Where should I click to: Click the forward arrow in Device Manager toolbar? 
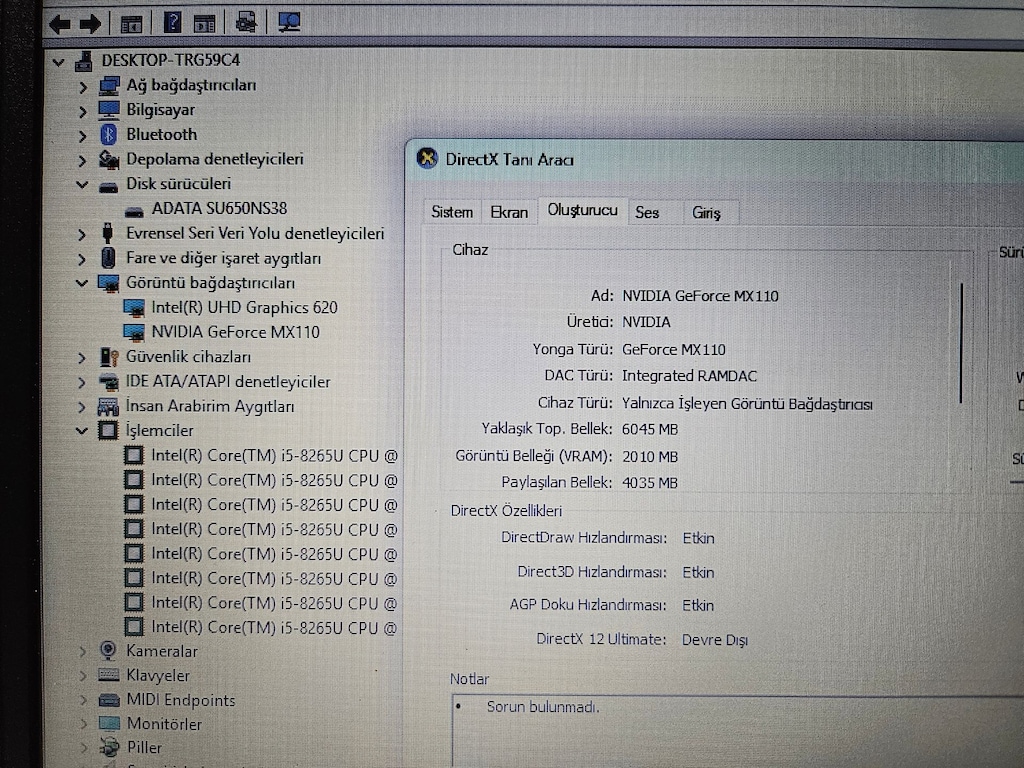tap(90, 25)
